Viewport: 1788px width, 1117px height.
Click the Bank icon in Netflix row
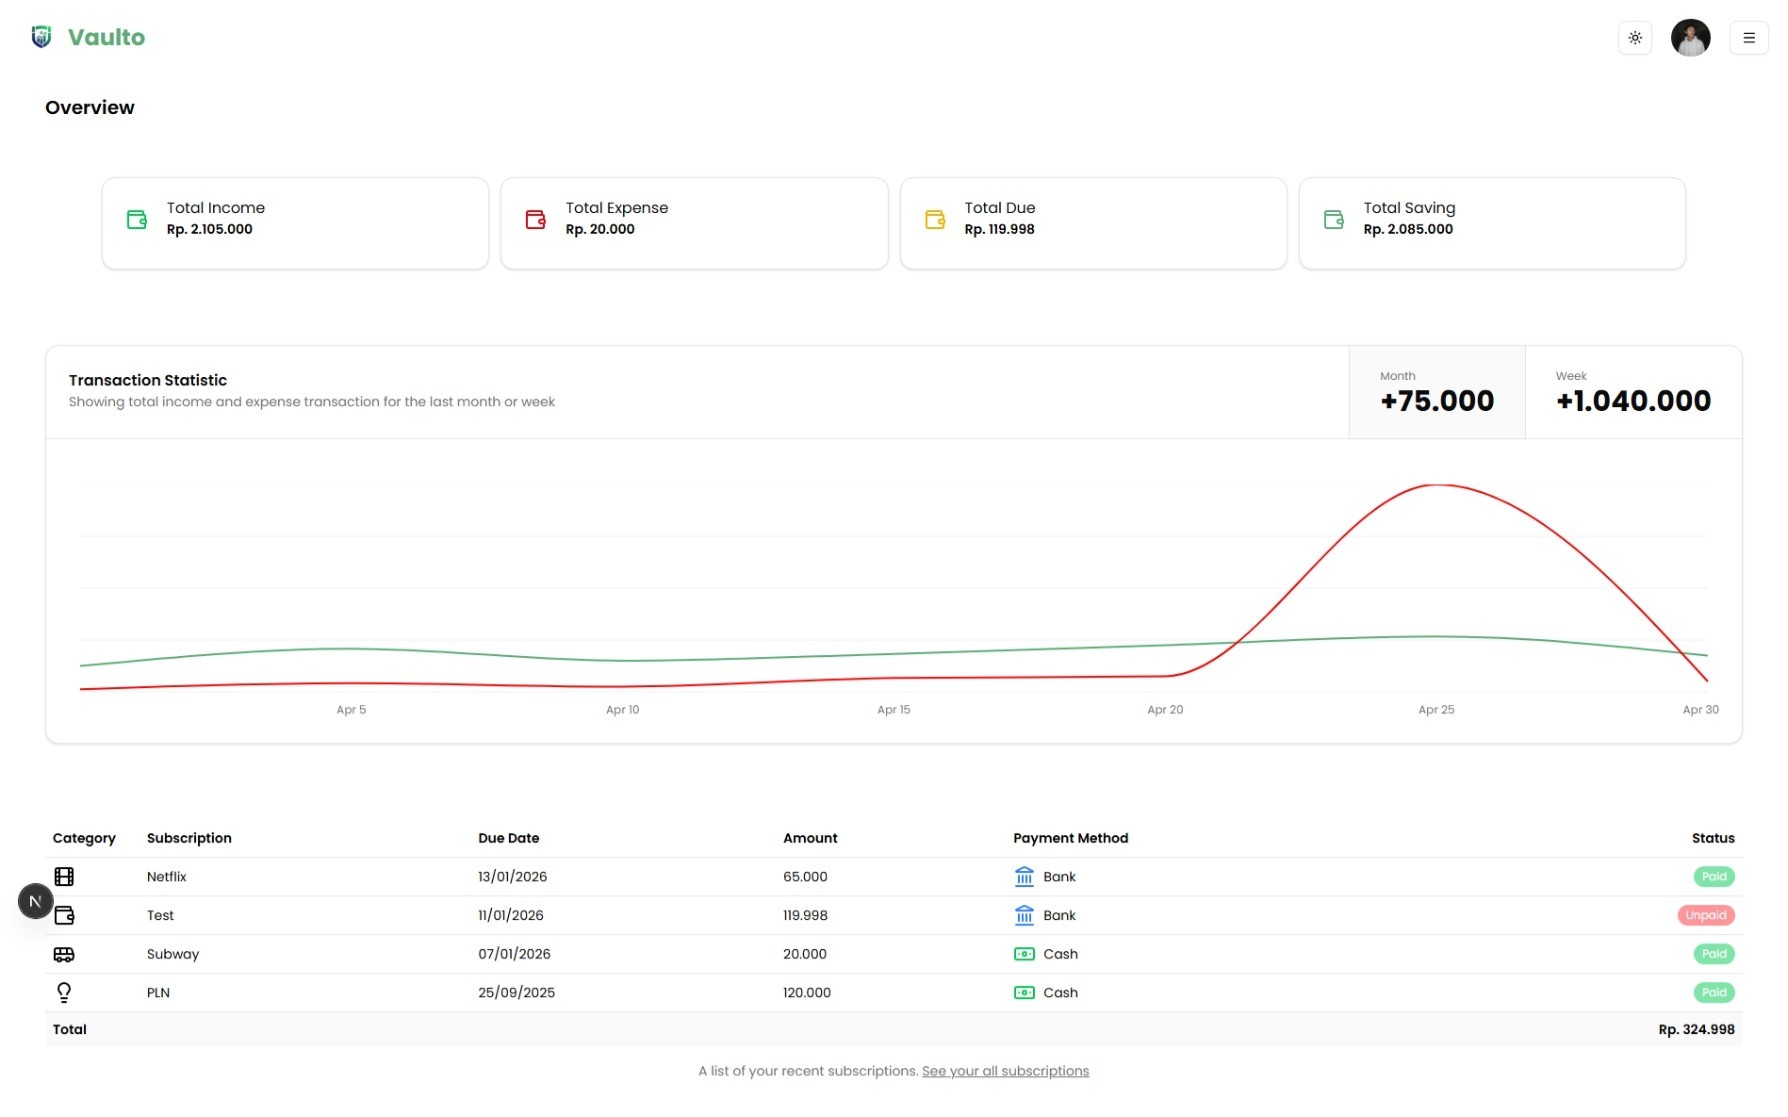click(1024, 877)
